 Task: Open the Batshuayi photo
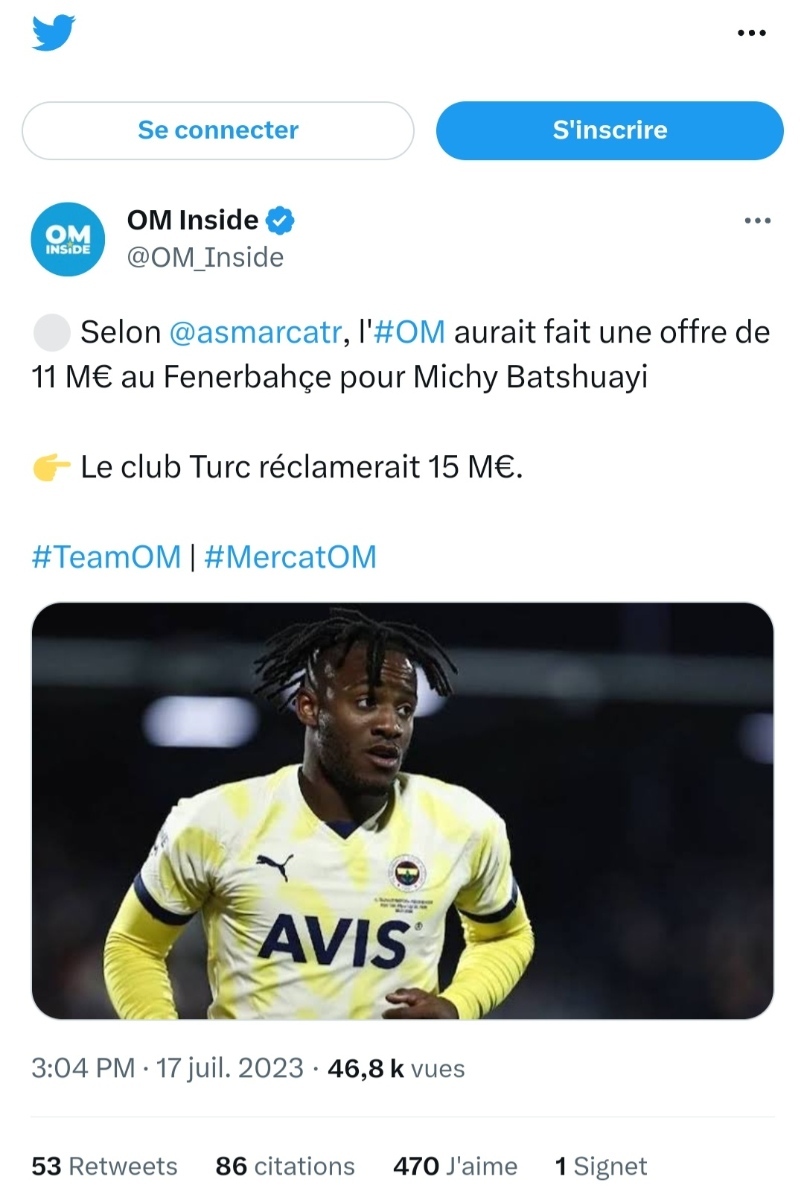click(x=403, y=811)
